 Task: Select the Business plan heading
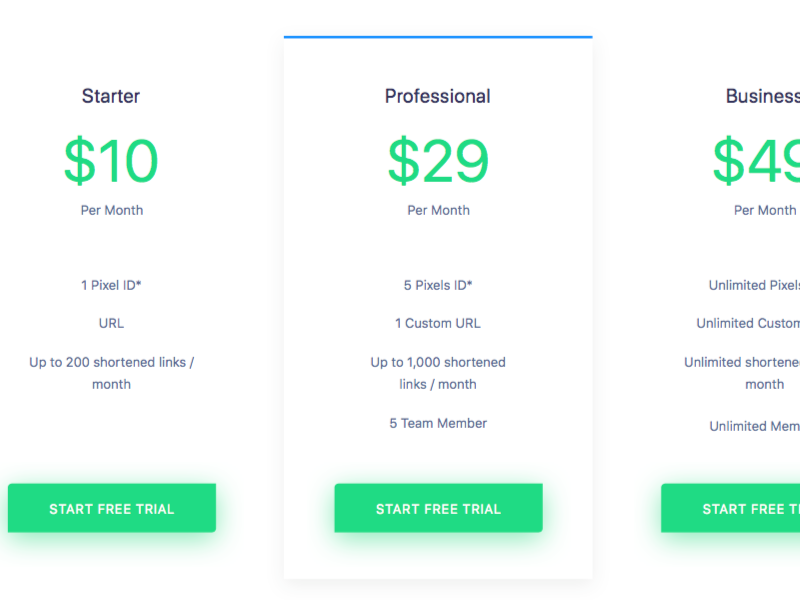[763, 96]
